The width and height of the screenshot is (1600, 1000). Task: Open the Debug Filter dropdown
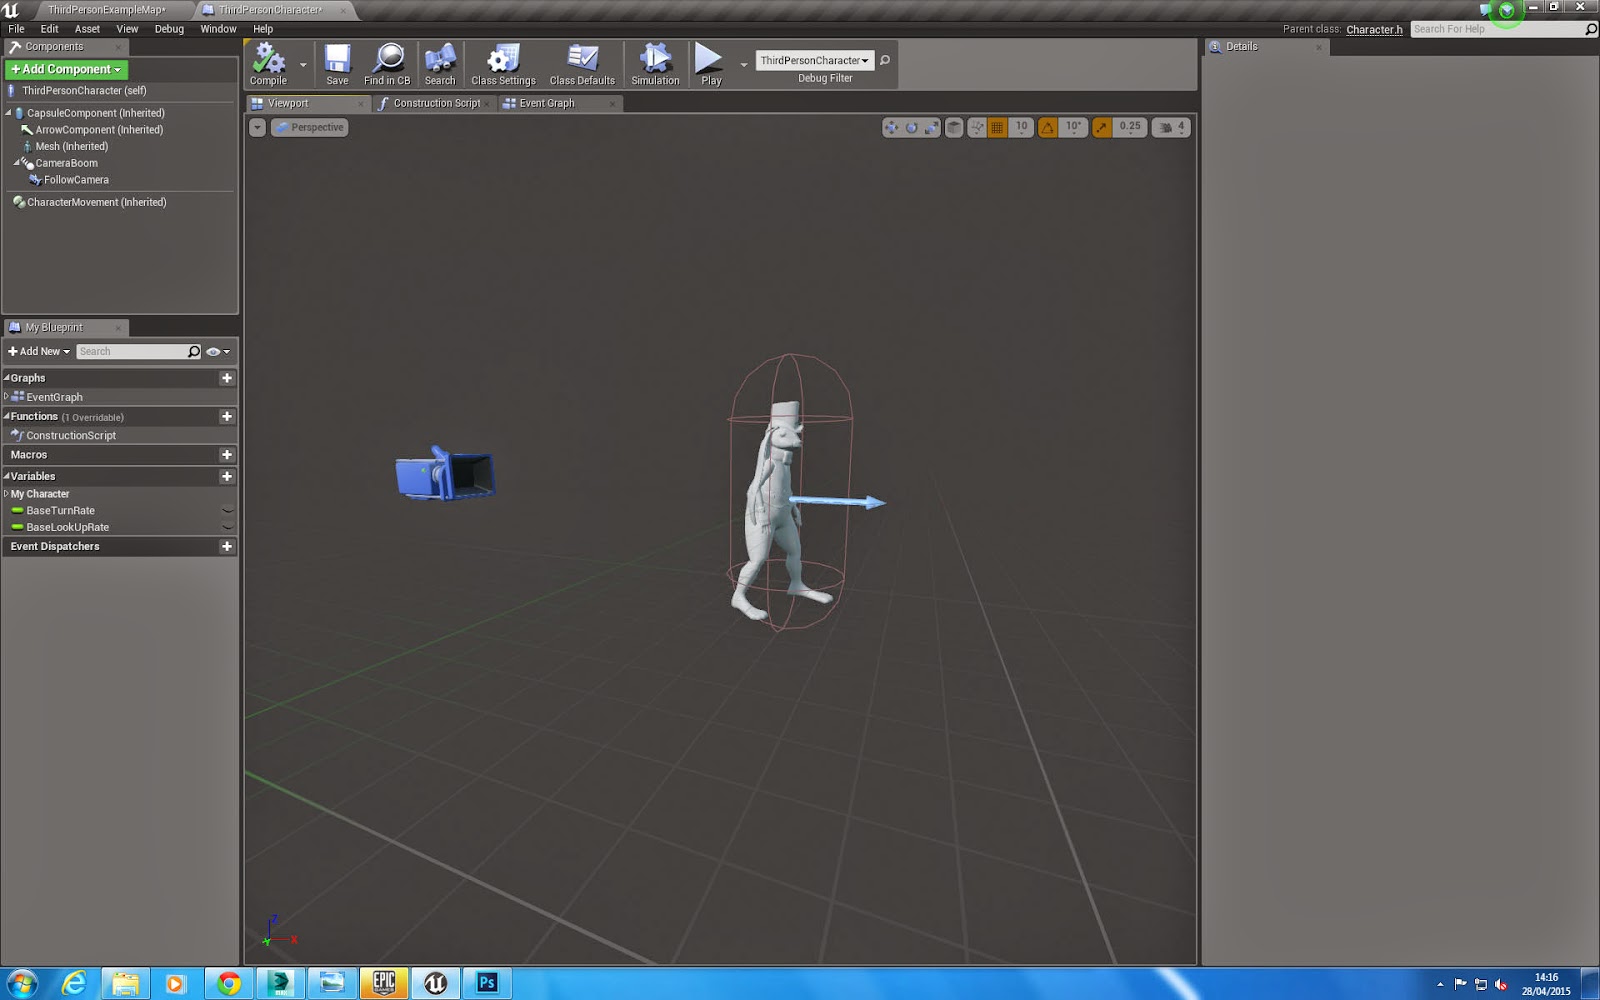tap(814, 60)
